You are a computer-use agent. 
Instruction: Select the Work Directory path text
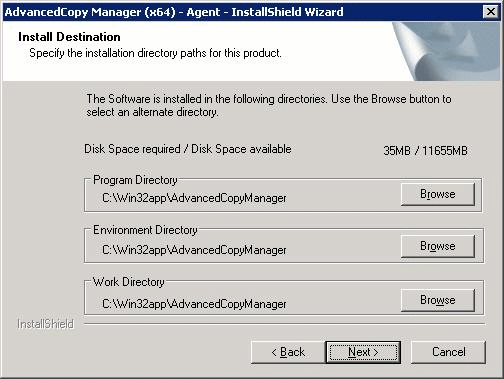194,304
